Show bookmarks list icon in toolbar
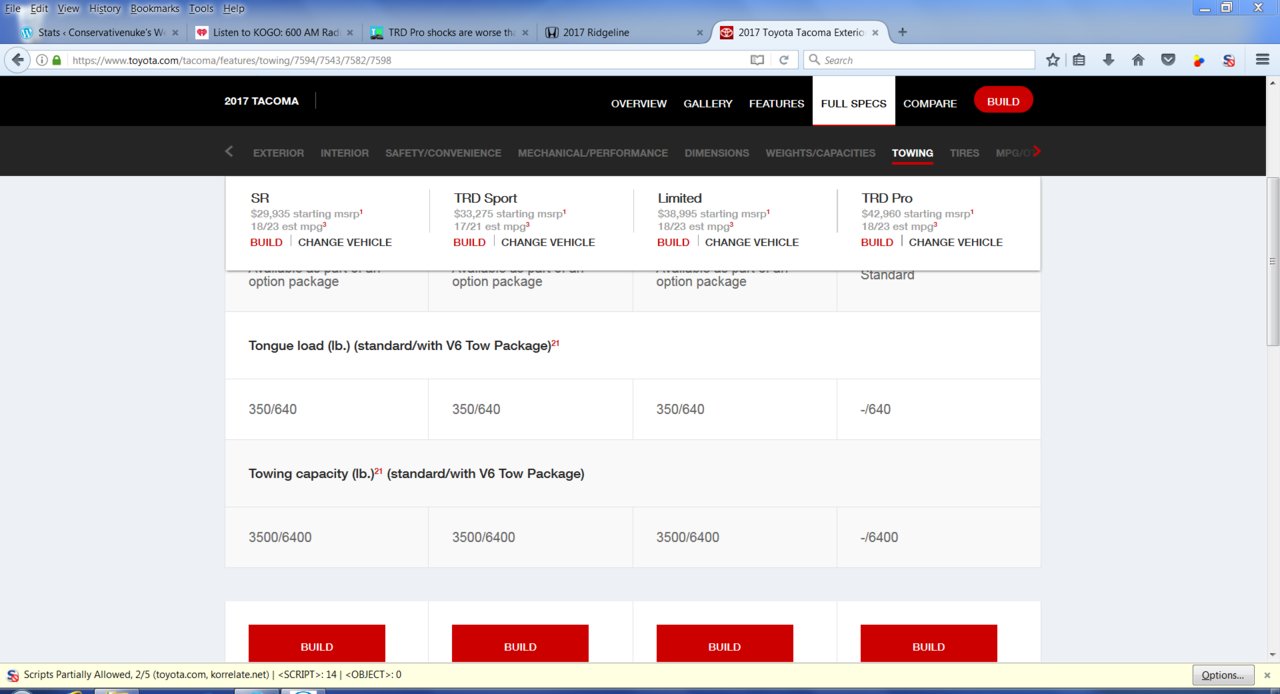Image resolution: width=1280 pixels, height=694 pixels. (x=1079, y=60)
